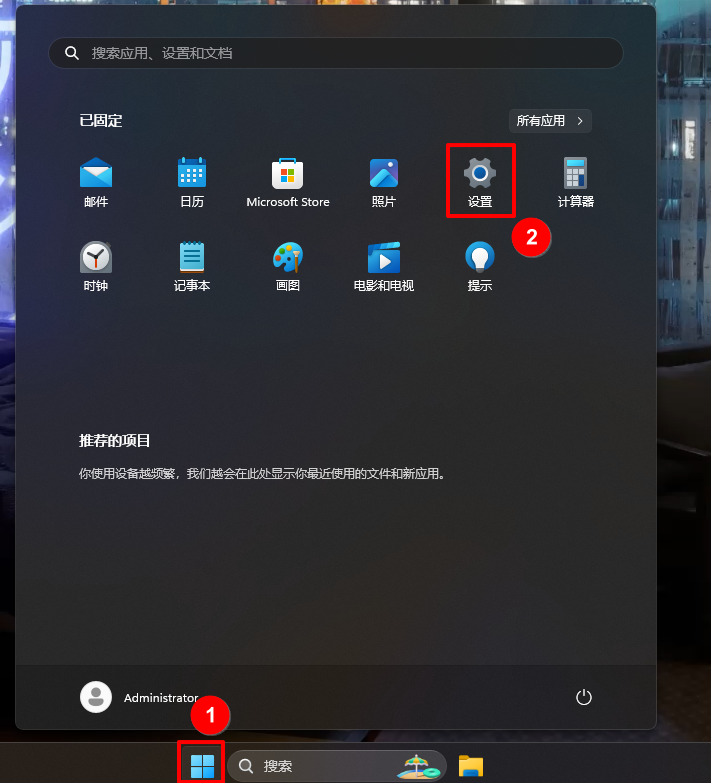Launch the 画图 Paint app
Screen dimensions: 711x783
tap(288, 266)
